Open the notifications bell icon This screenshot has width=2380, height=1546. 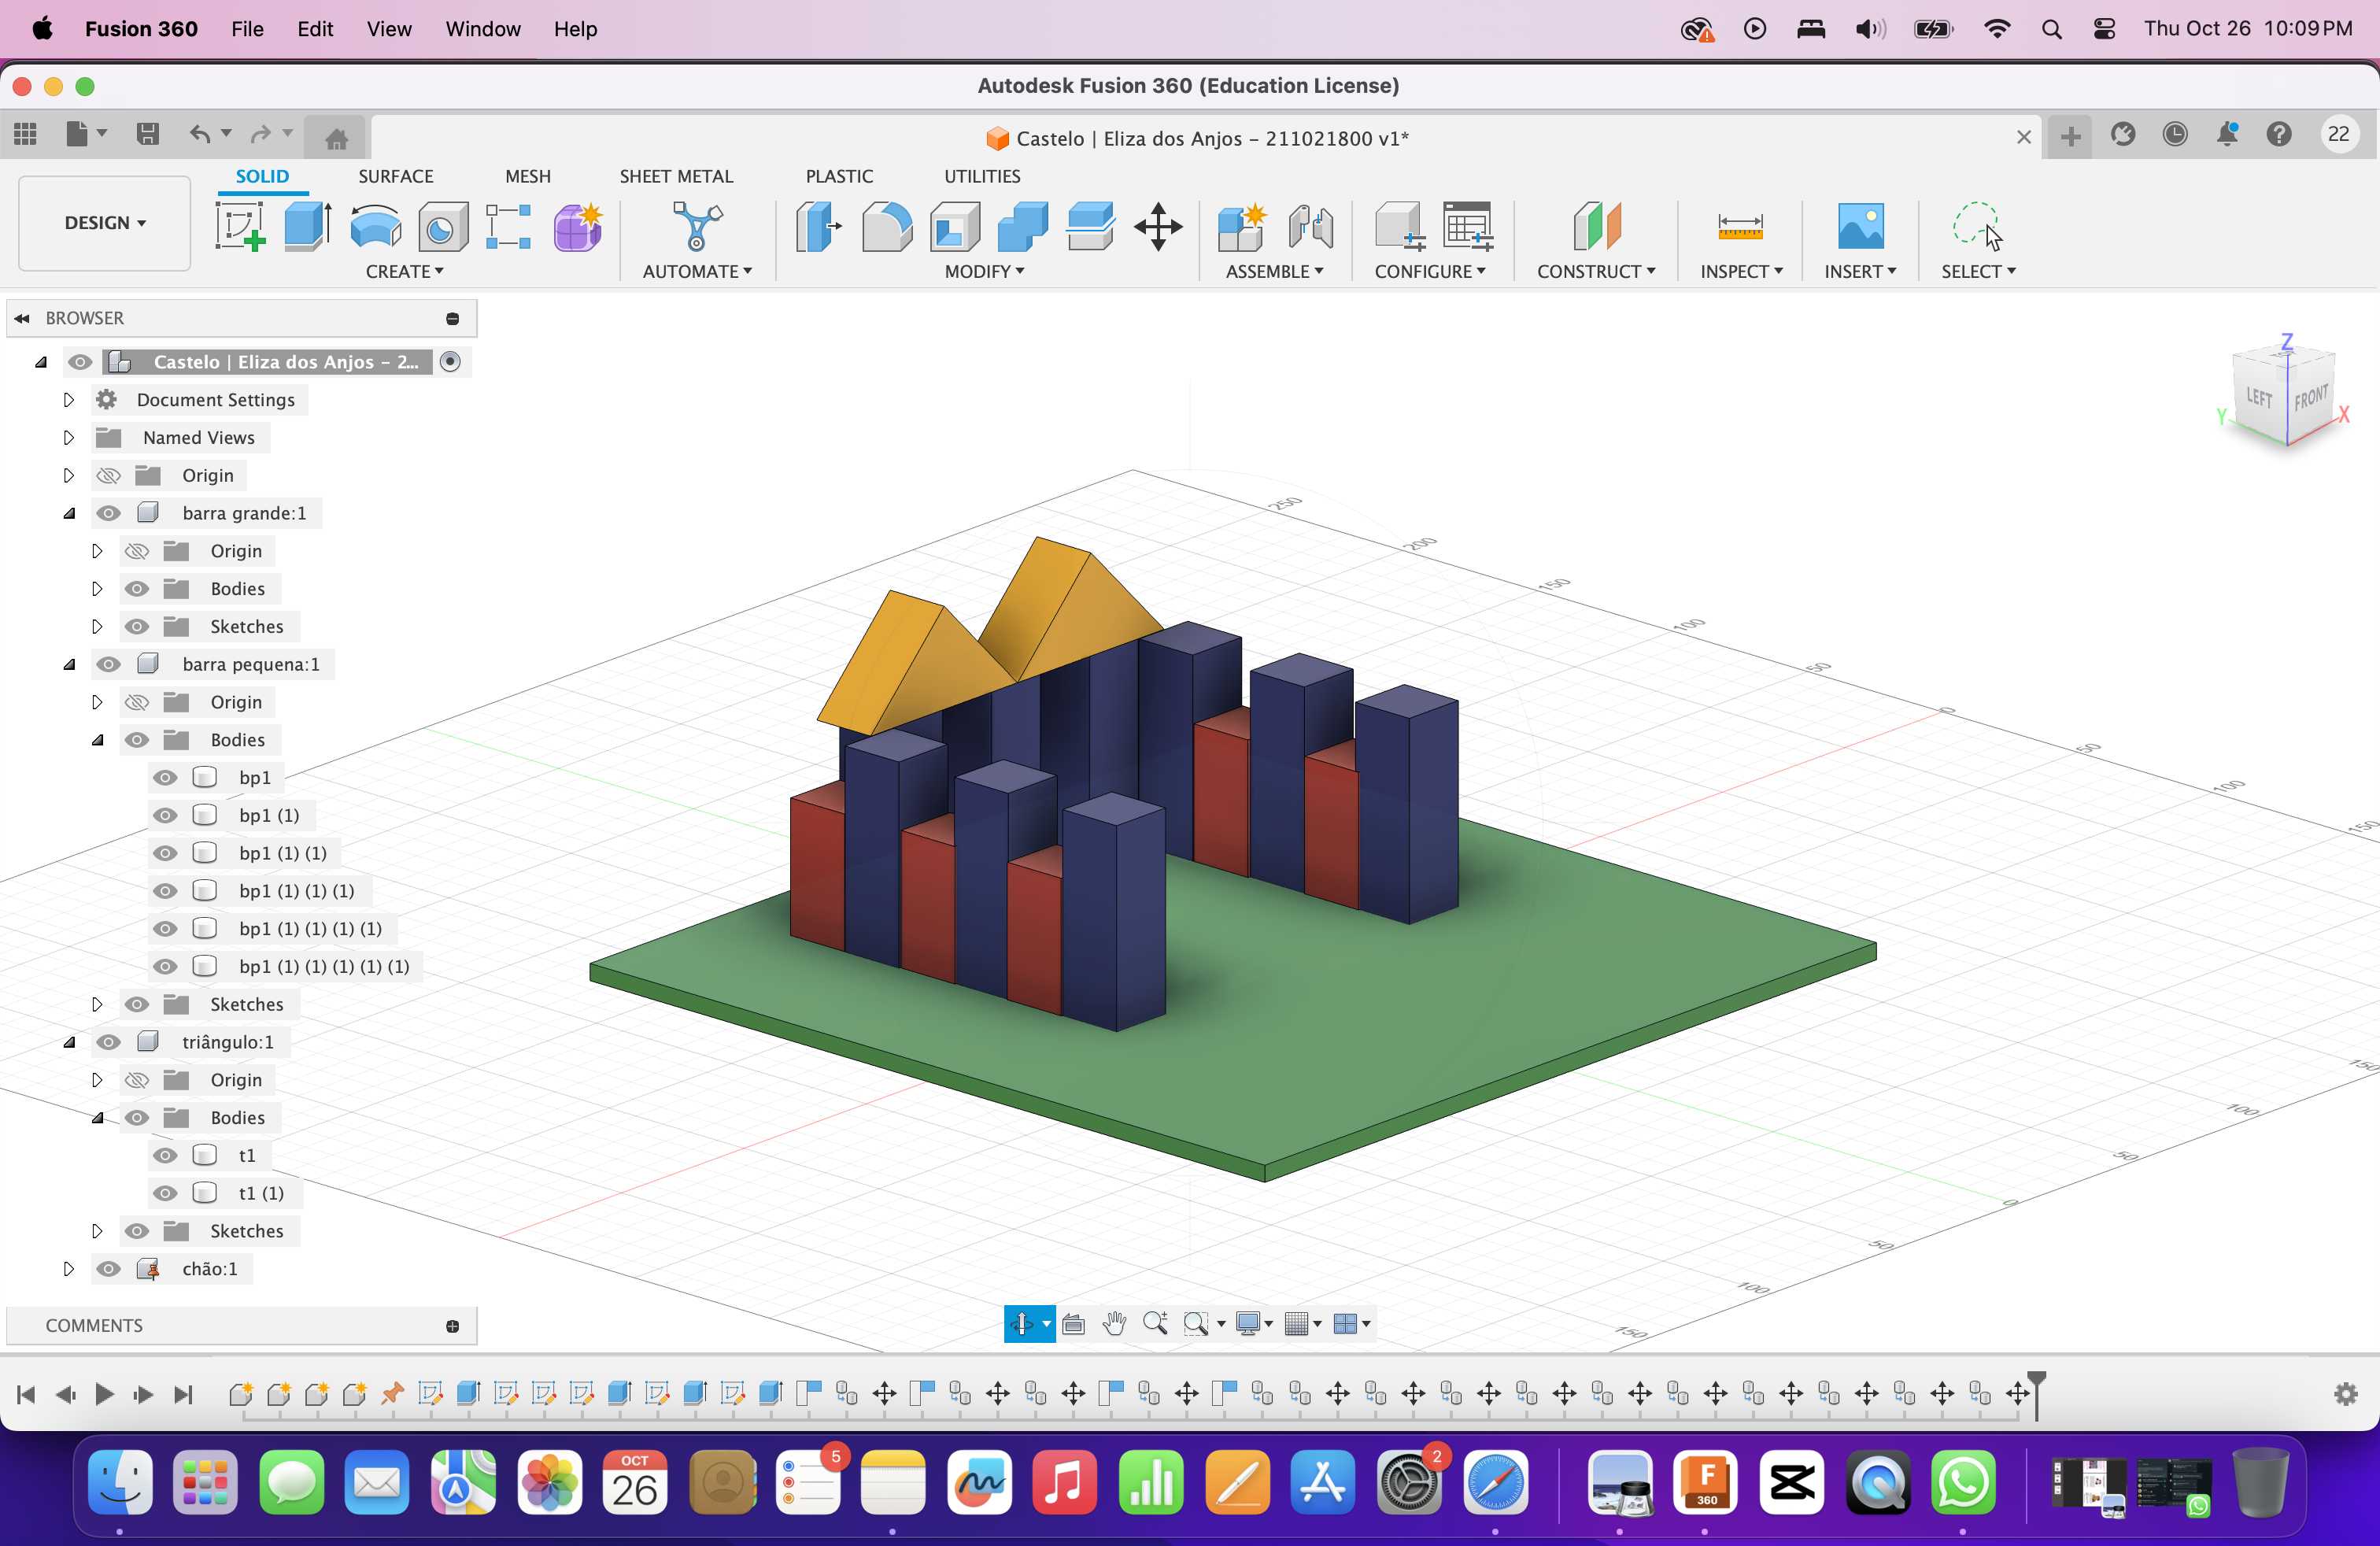tap(2227, 134)
